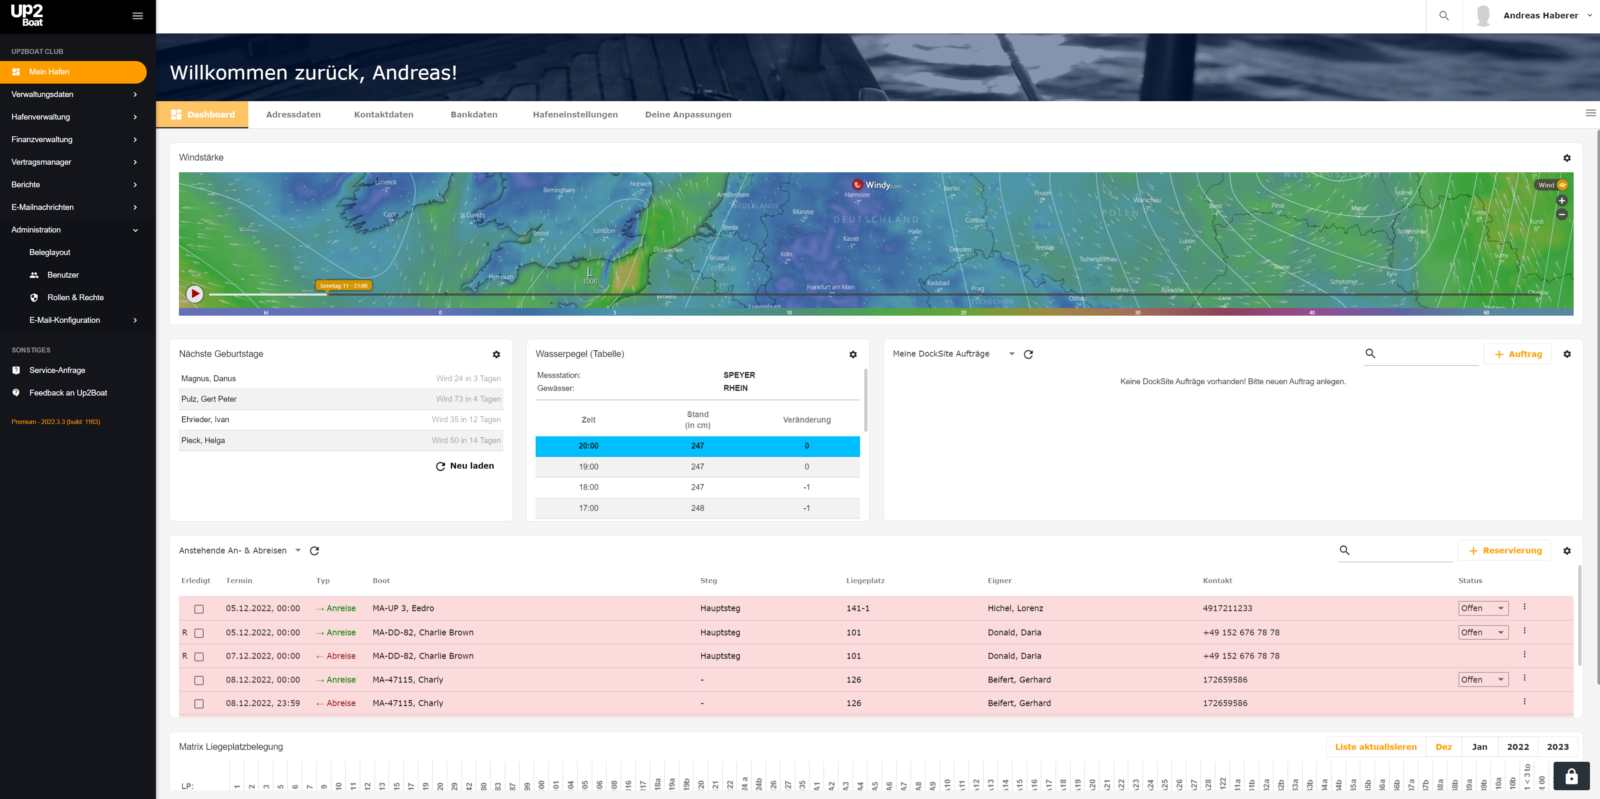Zoom in on the Windy map
Screen dimensions: 1600x799
(1562, 201)
